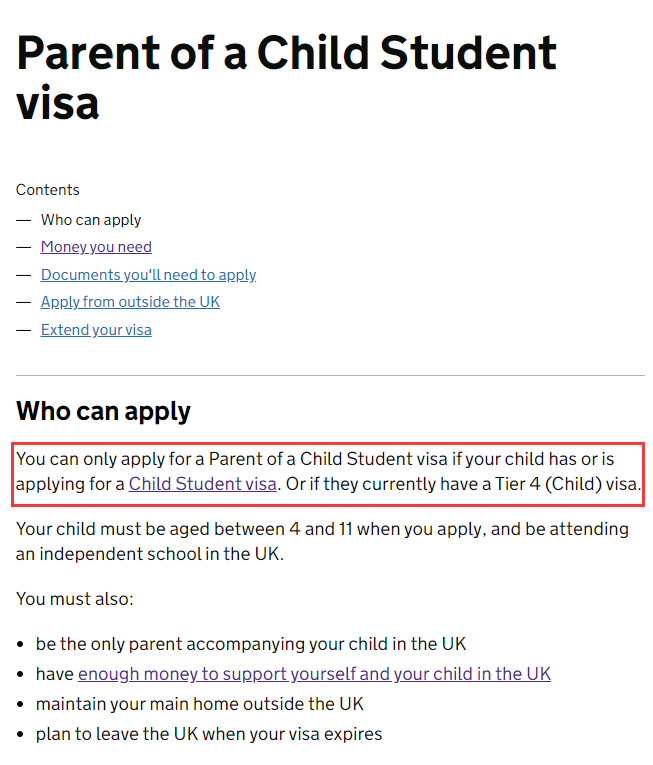Click the 'be the only parent accompanying' bullet
Viewport: 653px width, 765px height.
point(251,644)
